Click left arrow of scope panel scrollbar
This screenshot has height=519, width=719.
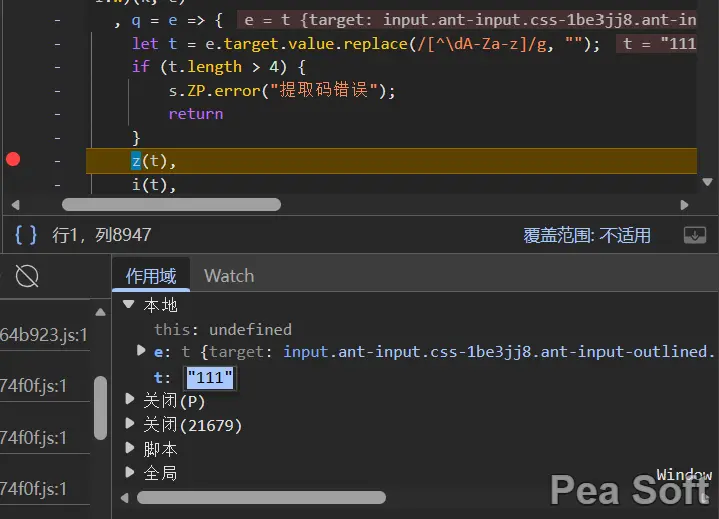124,498
